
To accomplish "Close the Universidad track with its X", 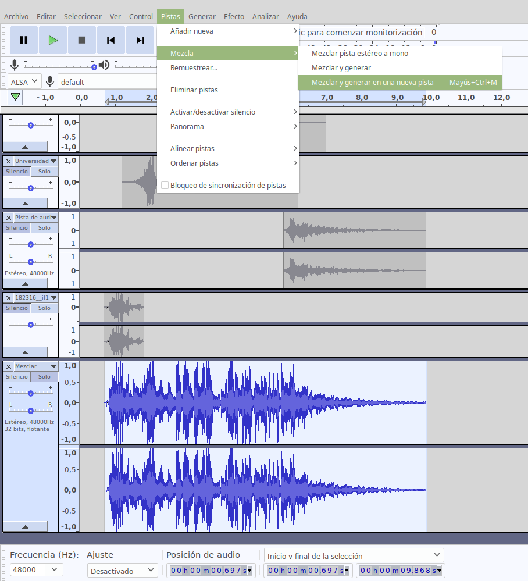I will point(8,161).
